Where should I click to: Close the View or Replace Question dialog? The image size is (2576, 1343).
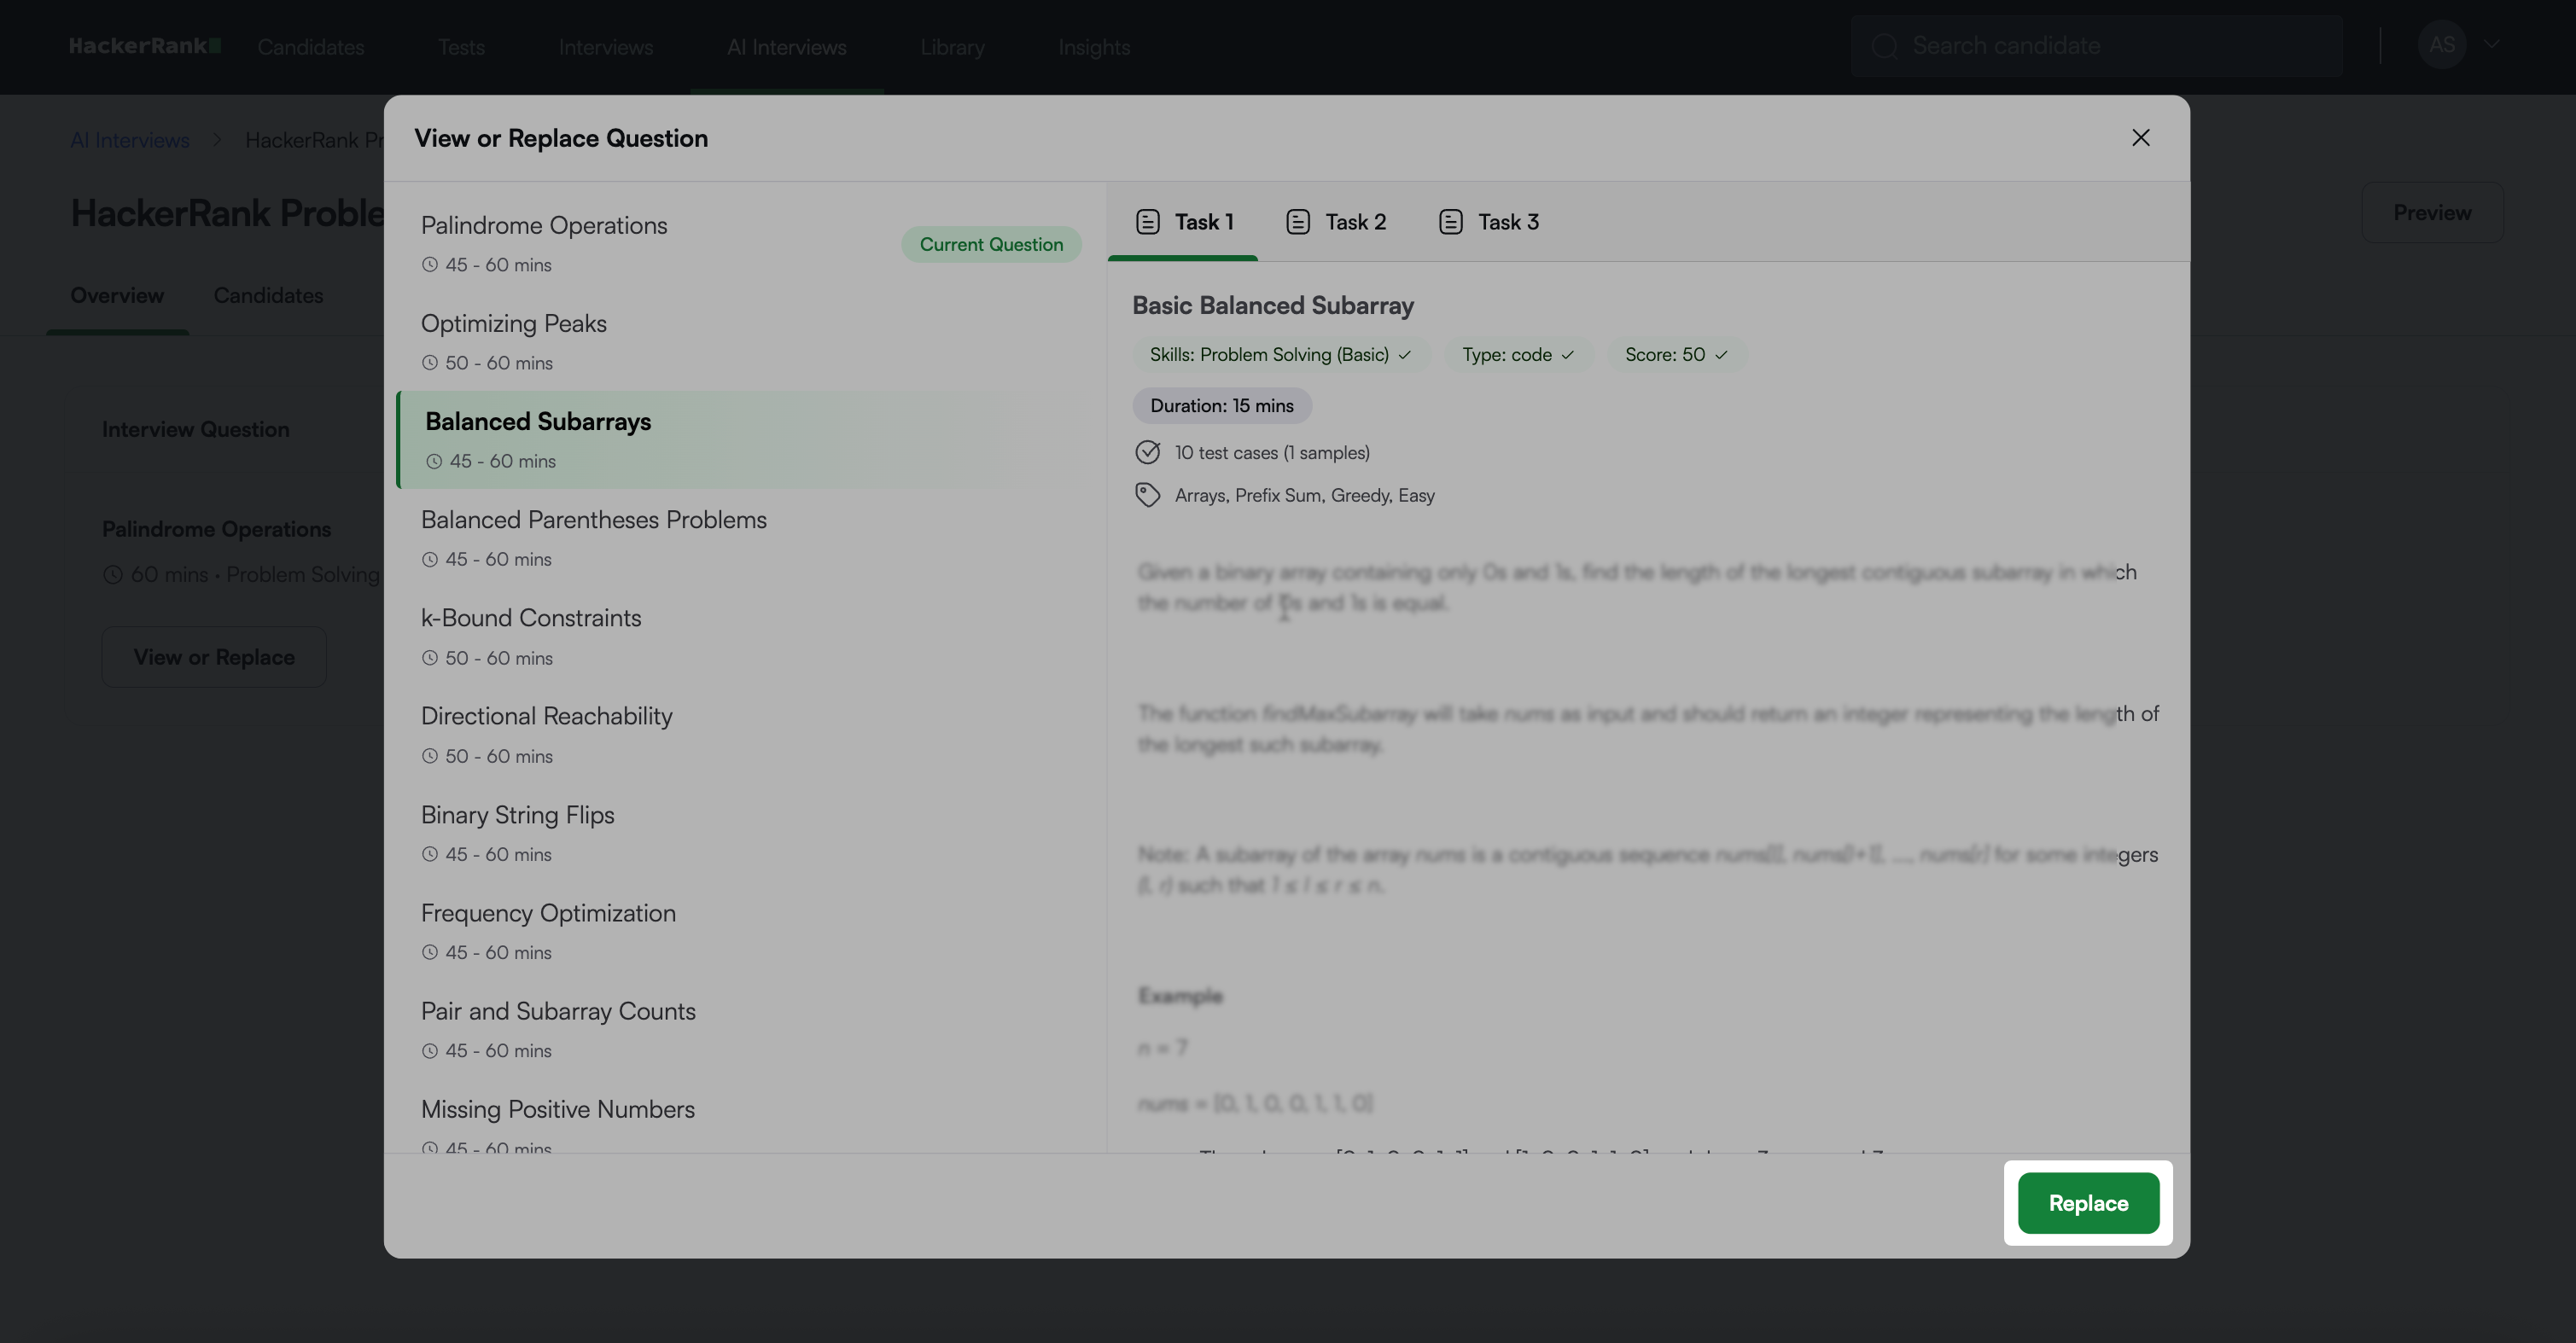pyautogui.click(x=2140, y=138)
